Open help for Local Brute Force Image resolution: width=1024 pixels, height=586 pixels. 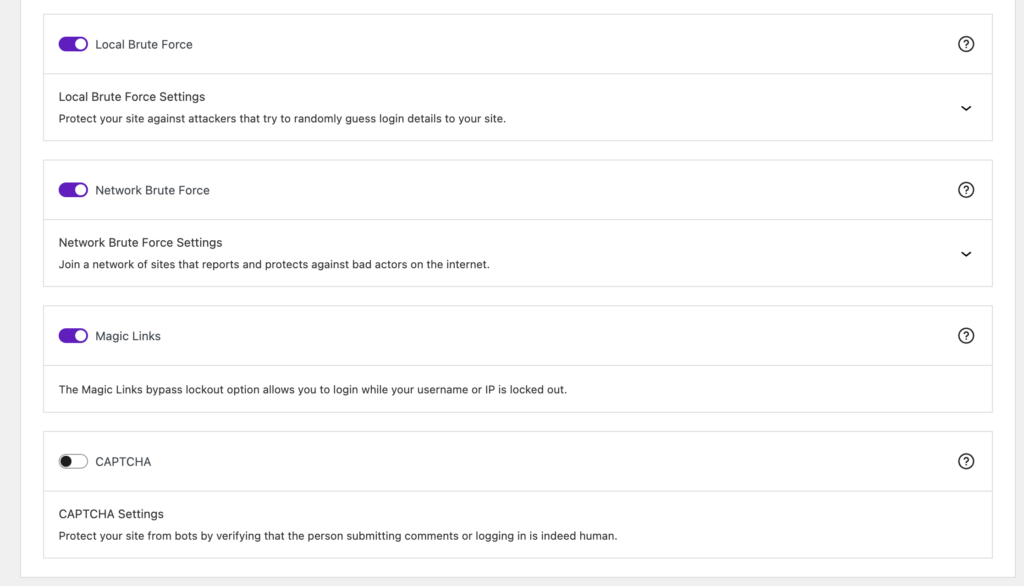coord(965,44)
